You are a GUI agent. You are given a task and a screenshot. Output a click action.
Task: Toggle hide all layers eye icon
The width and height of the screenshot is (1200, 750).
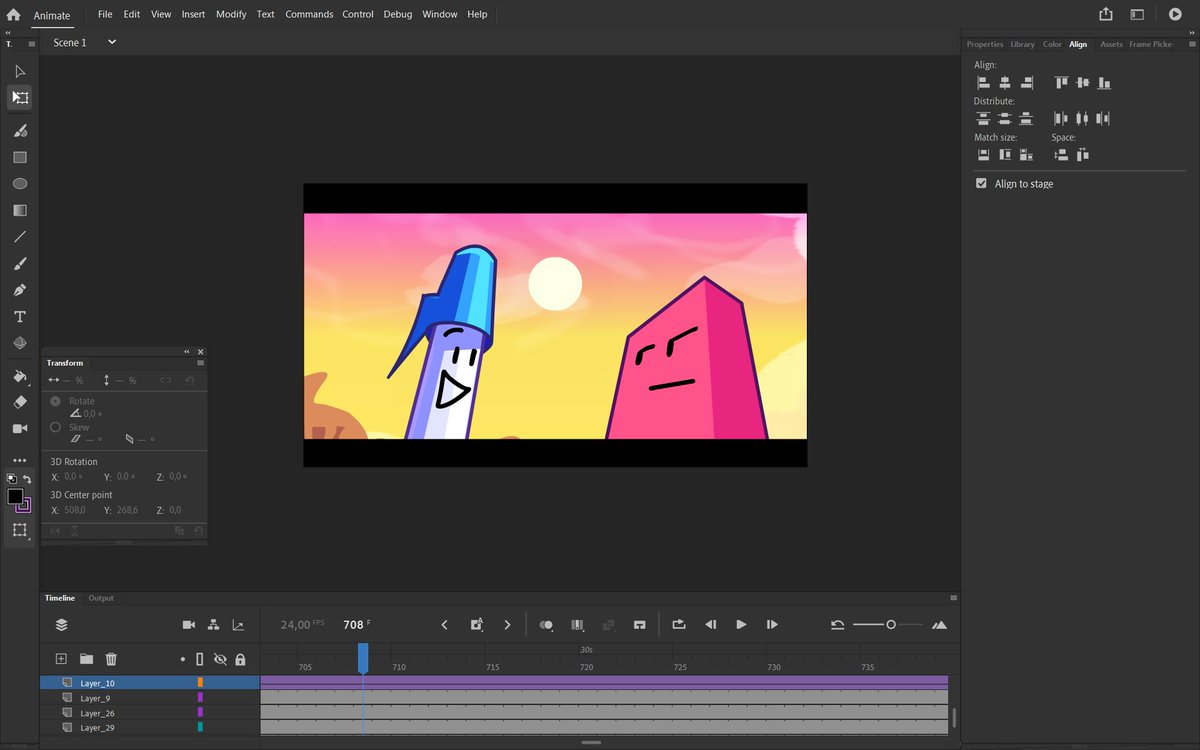[x=220, y=659]
